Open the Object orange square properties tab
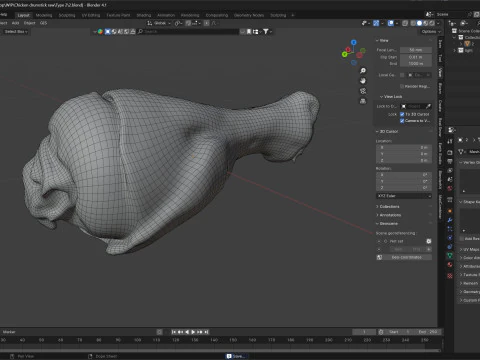 click(450, 211)
